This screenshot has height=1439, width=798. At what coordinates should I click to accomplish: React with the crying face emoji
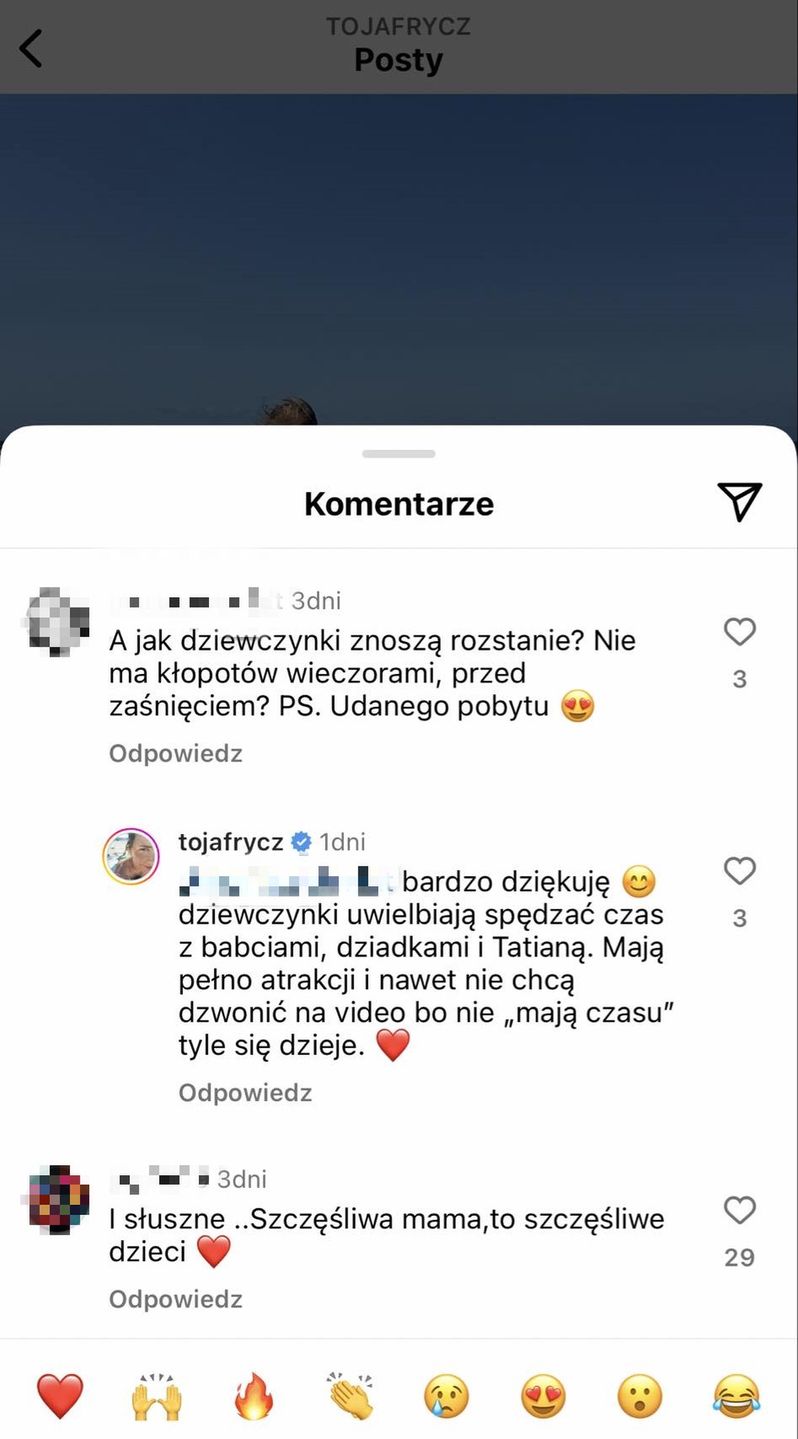point(447,1396)
